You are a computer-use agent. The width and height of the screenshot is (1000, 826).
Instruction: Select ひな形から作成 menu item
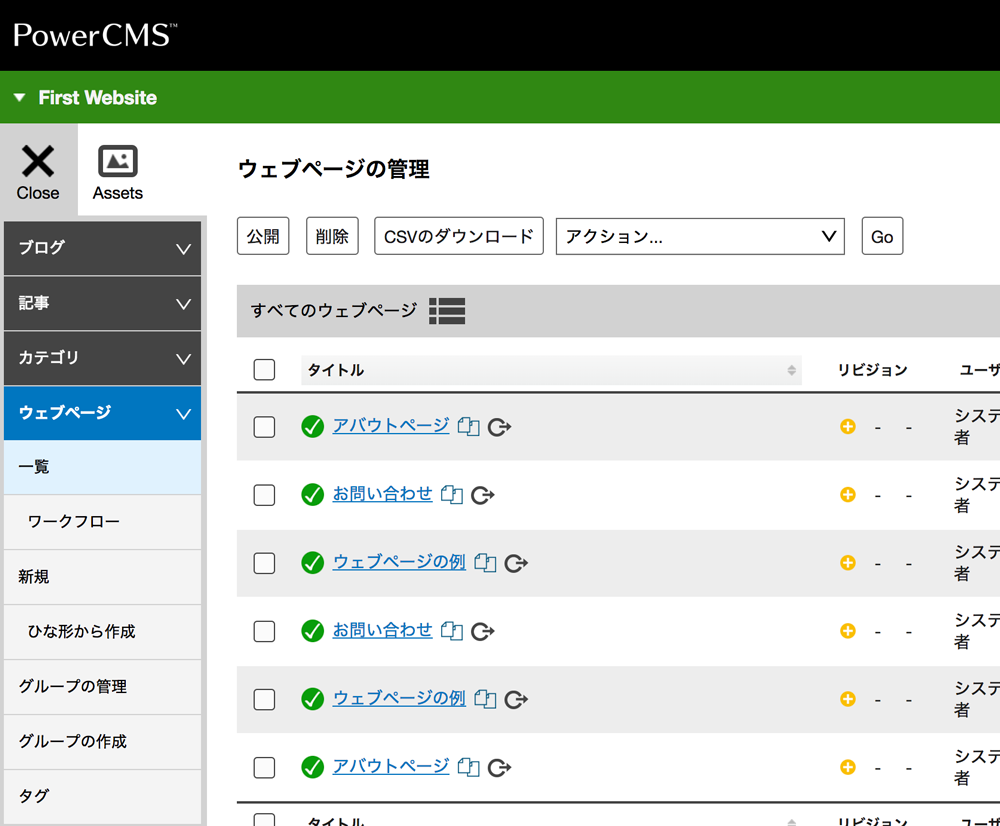pyautogui.click(x=81, y=632)
